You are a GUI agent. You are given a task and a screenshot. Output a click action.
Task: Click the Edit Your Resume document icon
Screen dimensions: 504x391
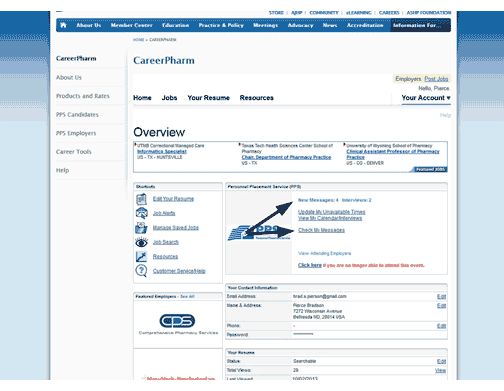[x=141, y=199]
